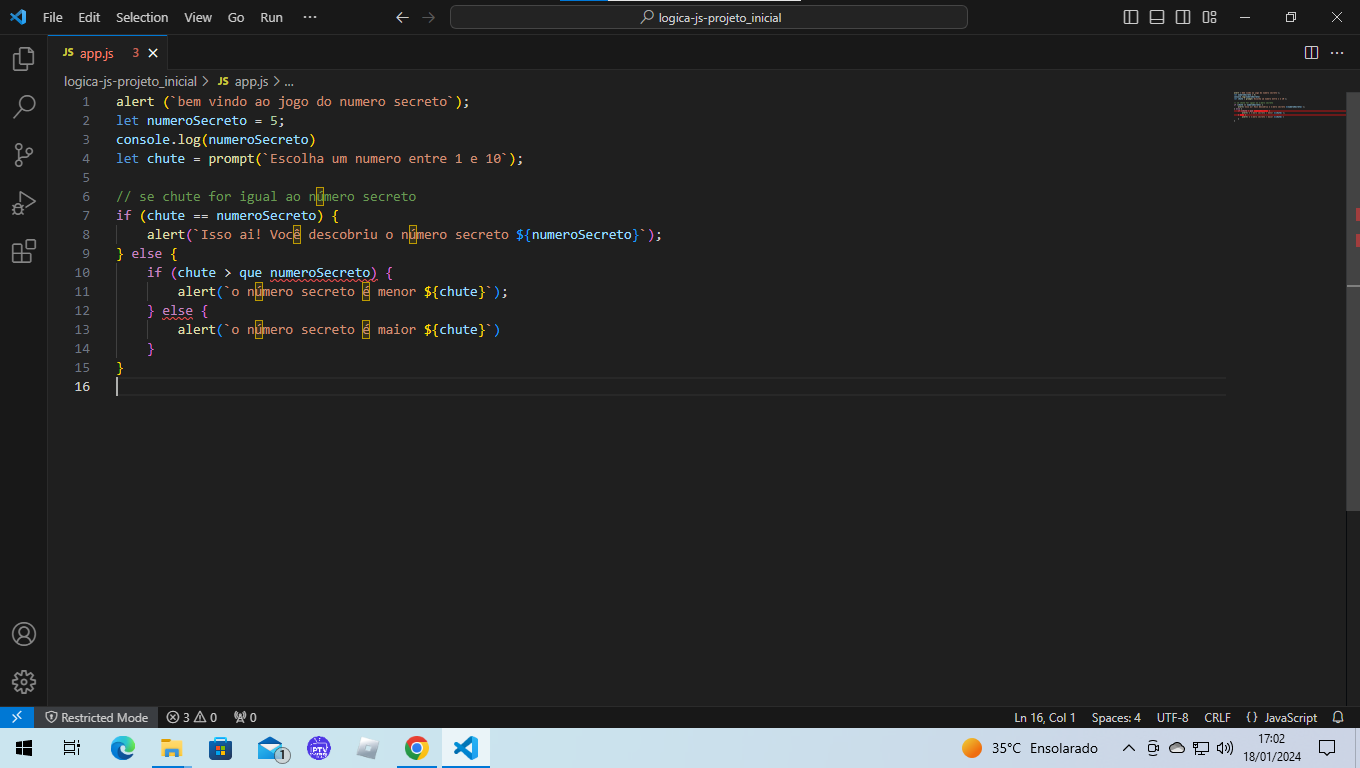Launch Microsoft Edge from taskbar
The height and width of the screenshot is (768, 1360).
pos(122,748)
